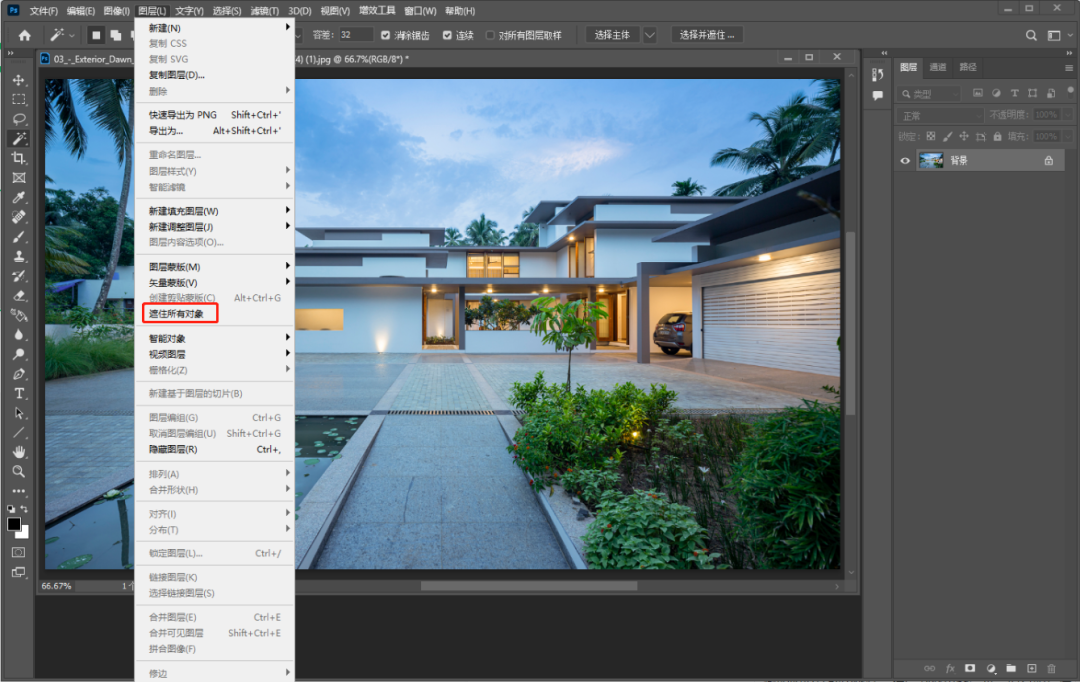Viewport: 1080px width, 682px height.
Task: Open the 正常 blend mode dropdown
Action: 940,116
